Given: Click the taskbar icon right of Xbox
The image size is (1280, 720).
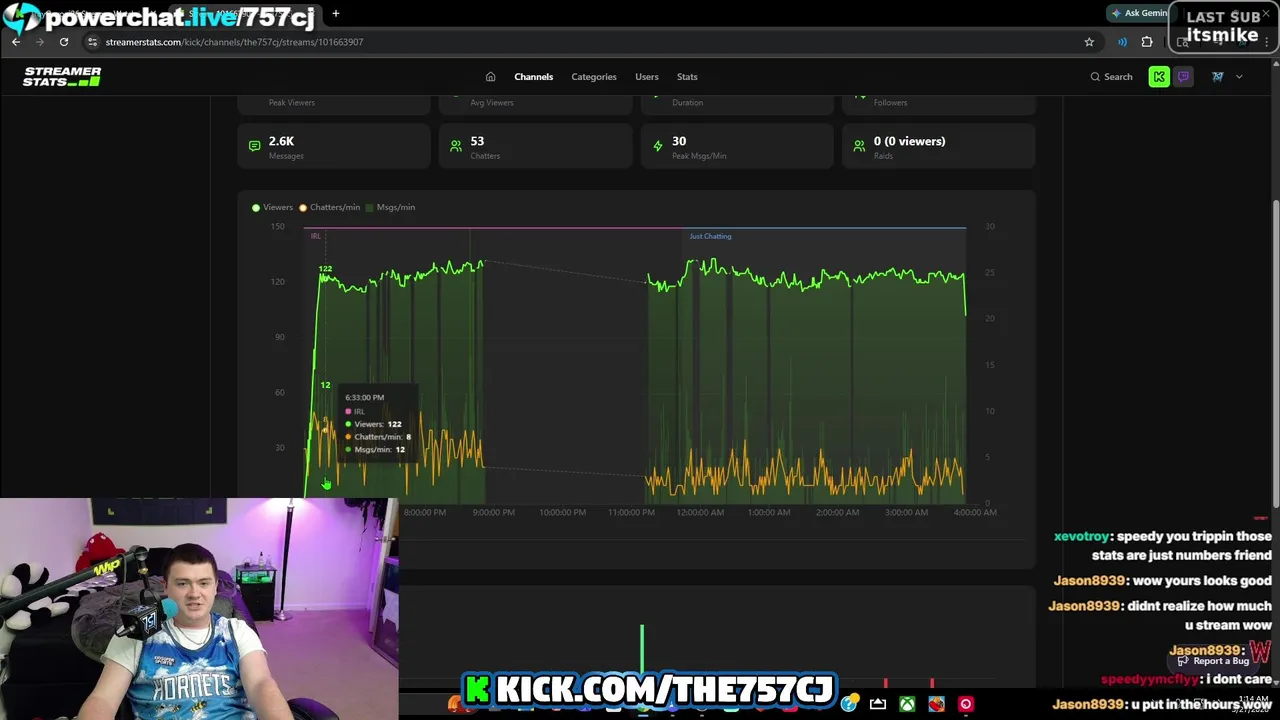Looking at the screenshot, I should pyautogui.click(x=936, y=704).
